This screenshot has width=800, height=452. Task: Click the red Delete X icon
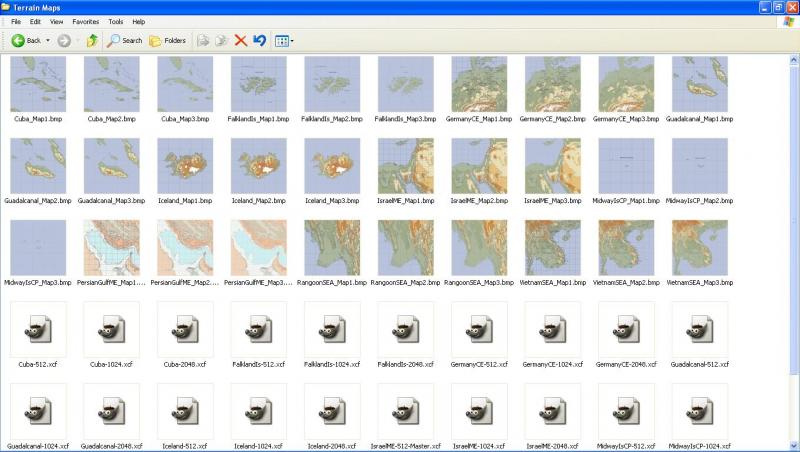(241, 40)
